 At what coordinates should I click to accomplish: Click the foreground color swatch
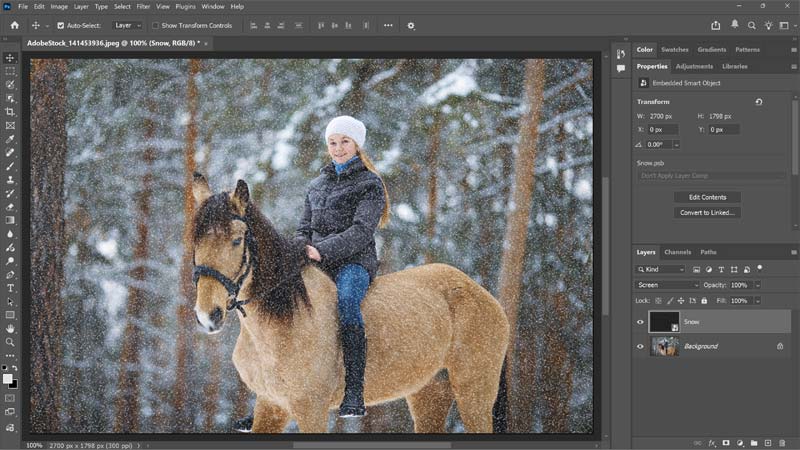8,378
